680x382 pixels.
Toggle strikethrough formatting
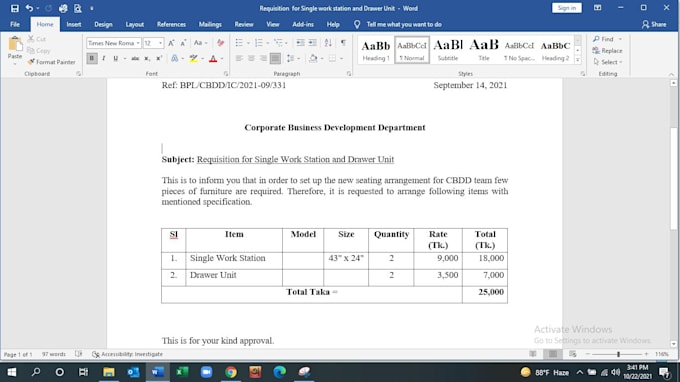click(x=135, y=58)
